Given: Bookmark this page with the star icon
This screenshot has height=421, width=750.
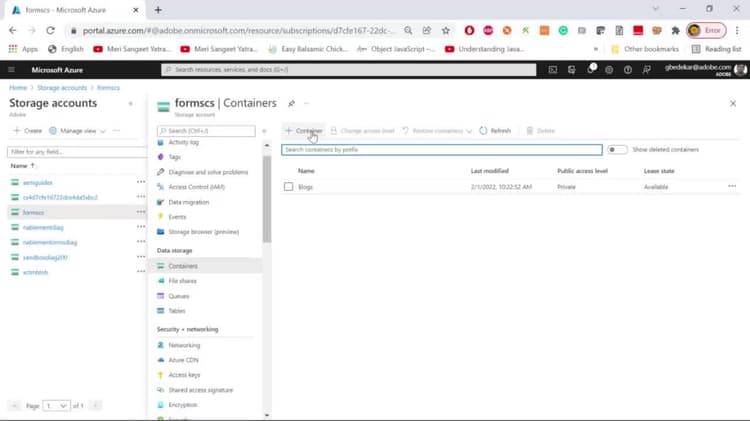Looking at the screenshot, I should pos(446,31).
